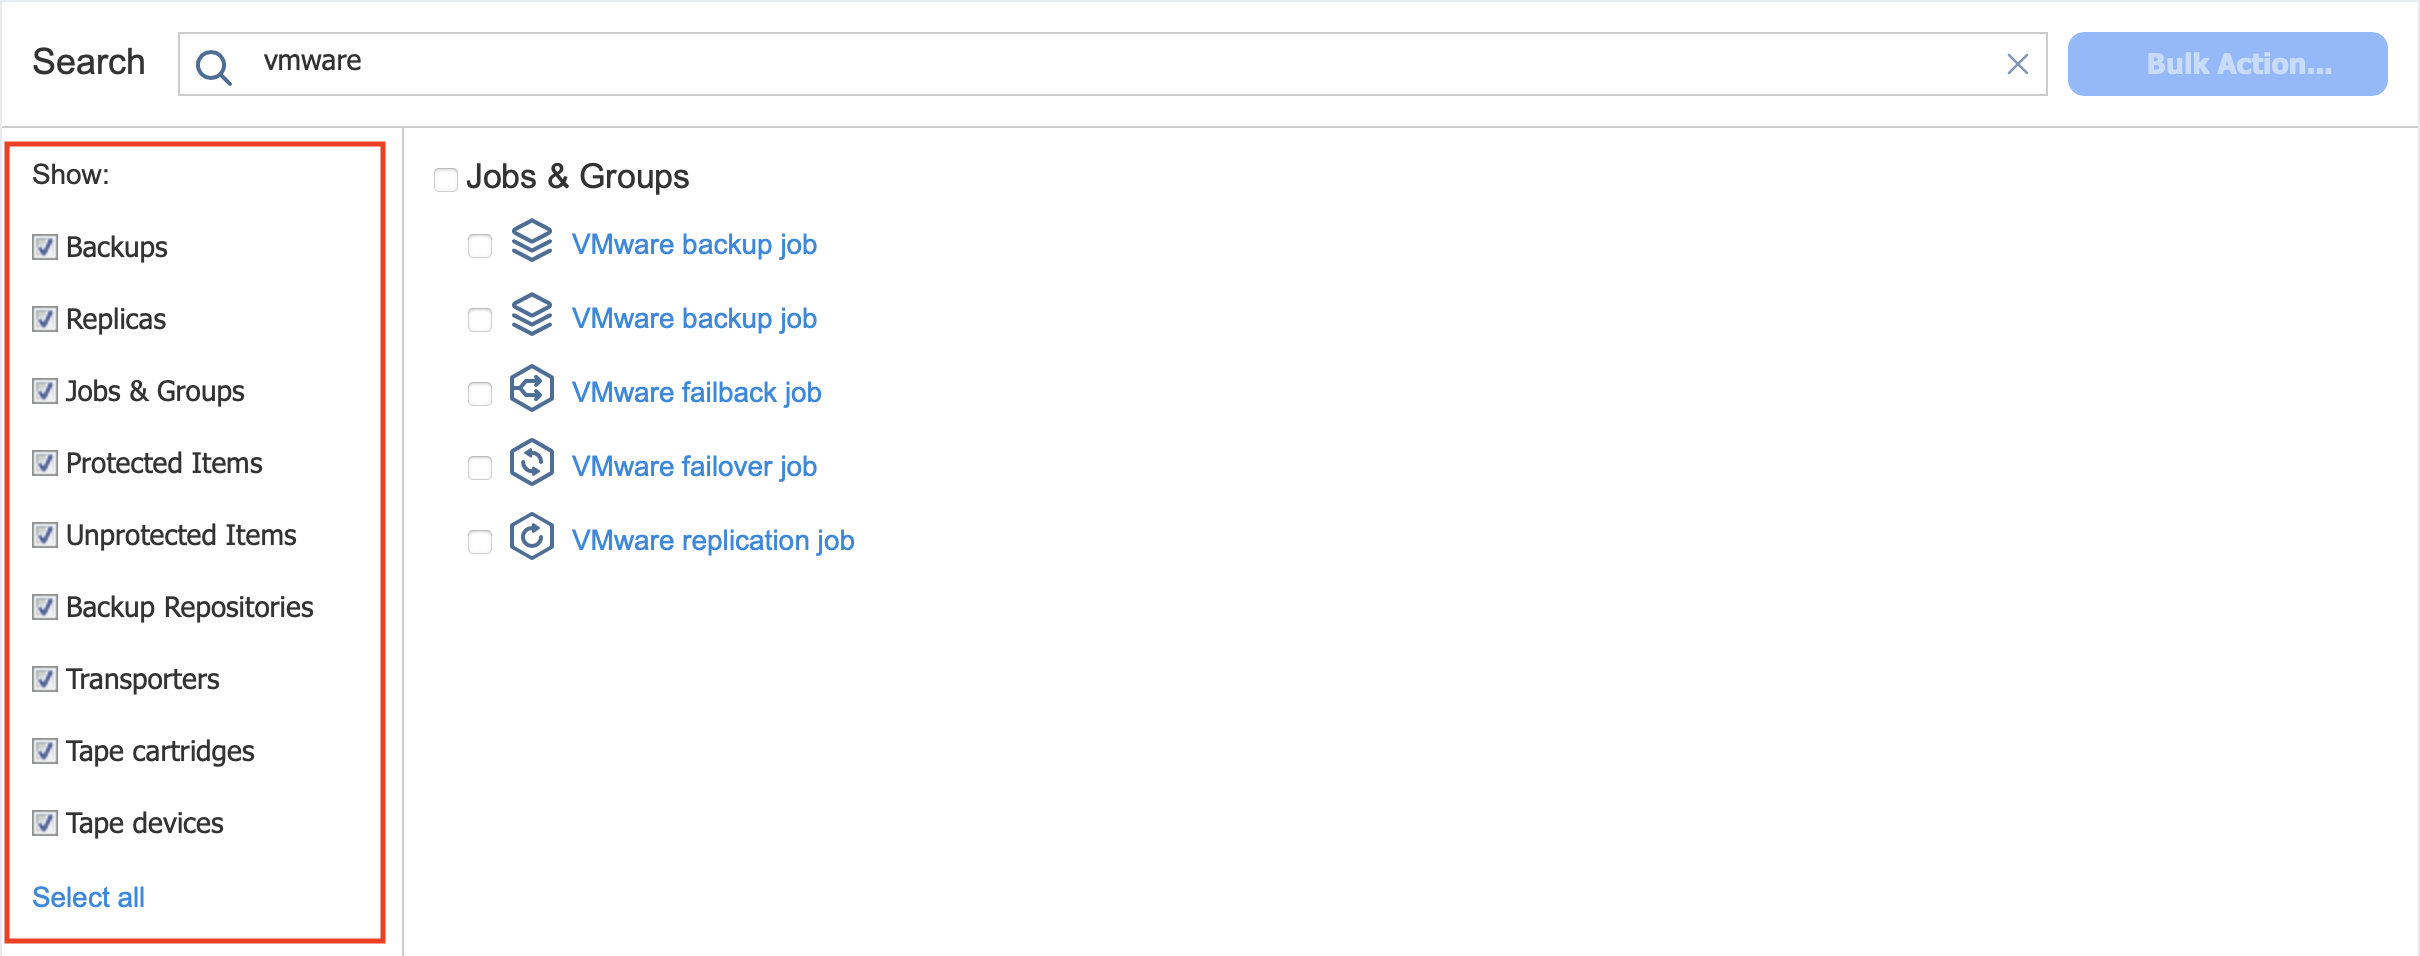The height and width of the screenshot is (956, 2420).
Task: Disable the Backup Repositories filter
Action: click(x=45, y=607)
